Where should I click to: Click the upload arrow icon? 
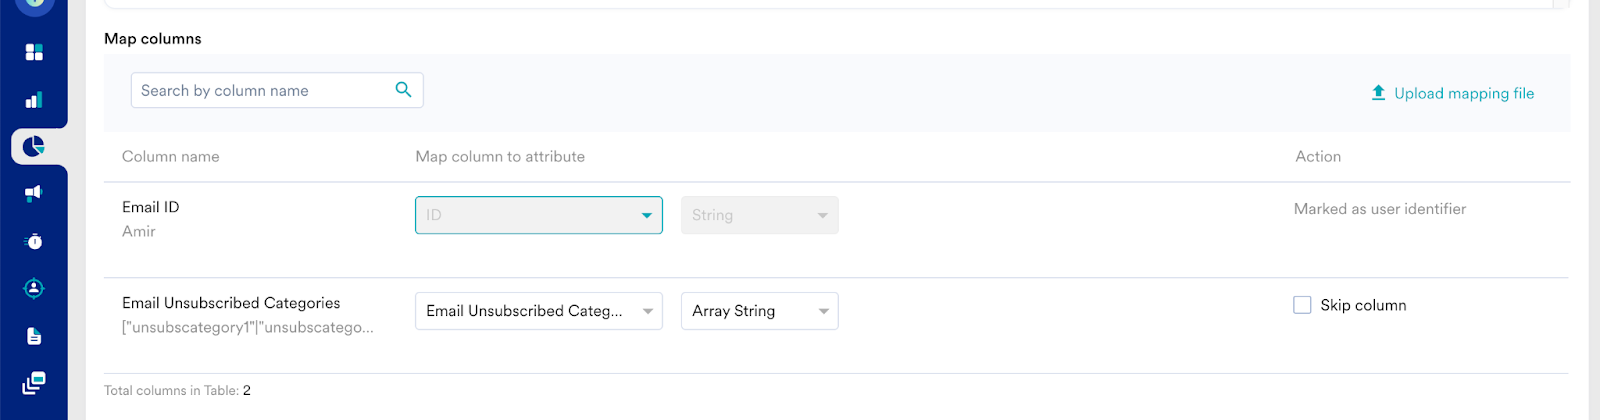coord(1378,93)
